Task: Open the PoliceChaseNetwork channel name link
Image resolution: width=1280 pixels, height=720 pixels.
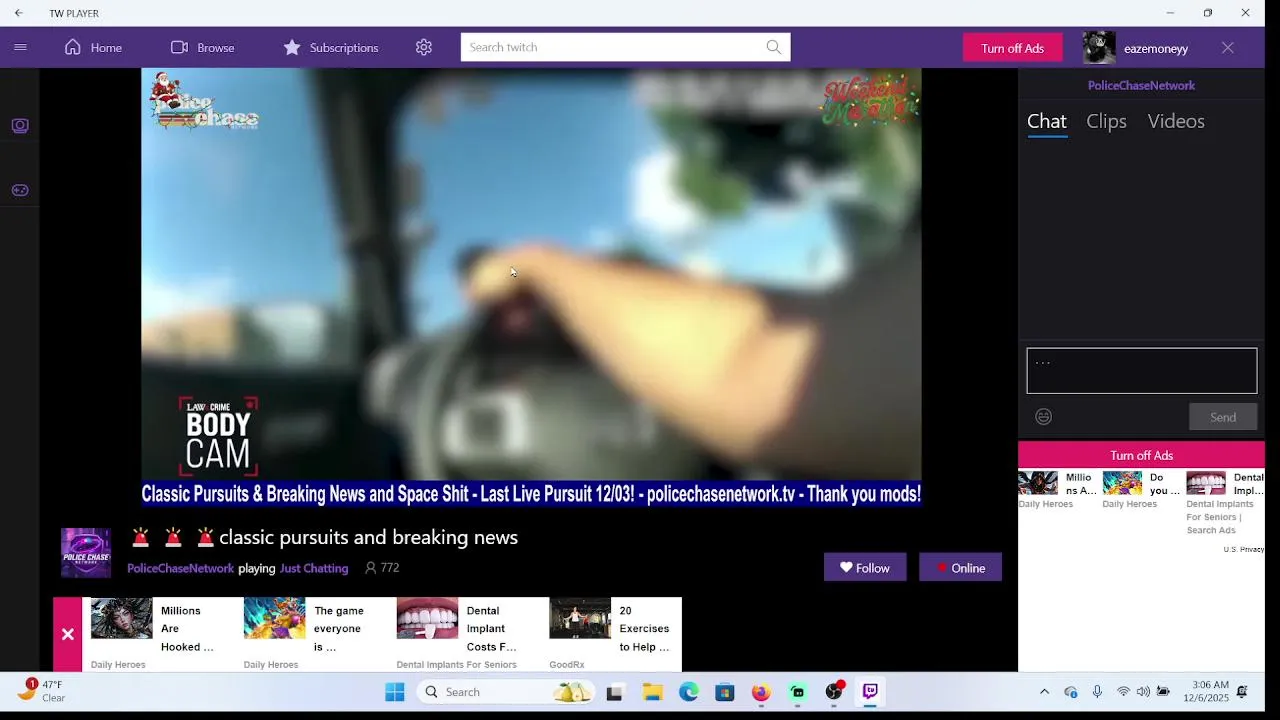Action: tap(180, 568)
